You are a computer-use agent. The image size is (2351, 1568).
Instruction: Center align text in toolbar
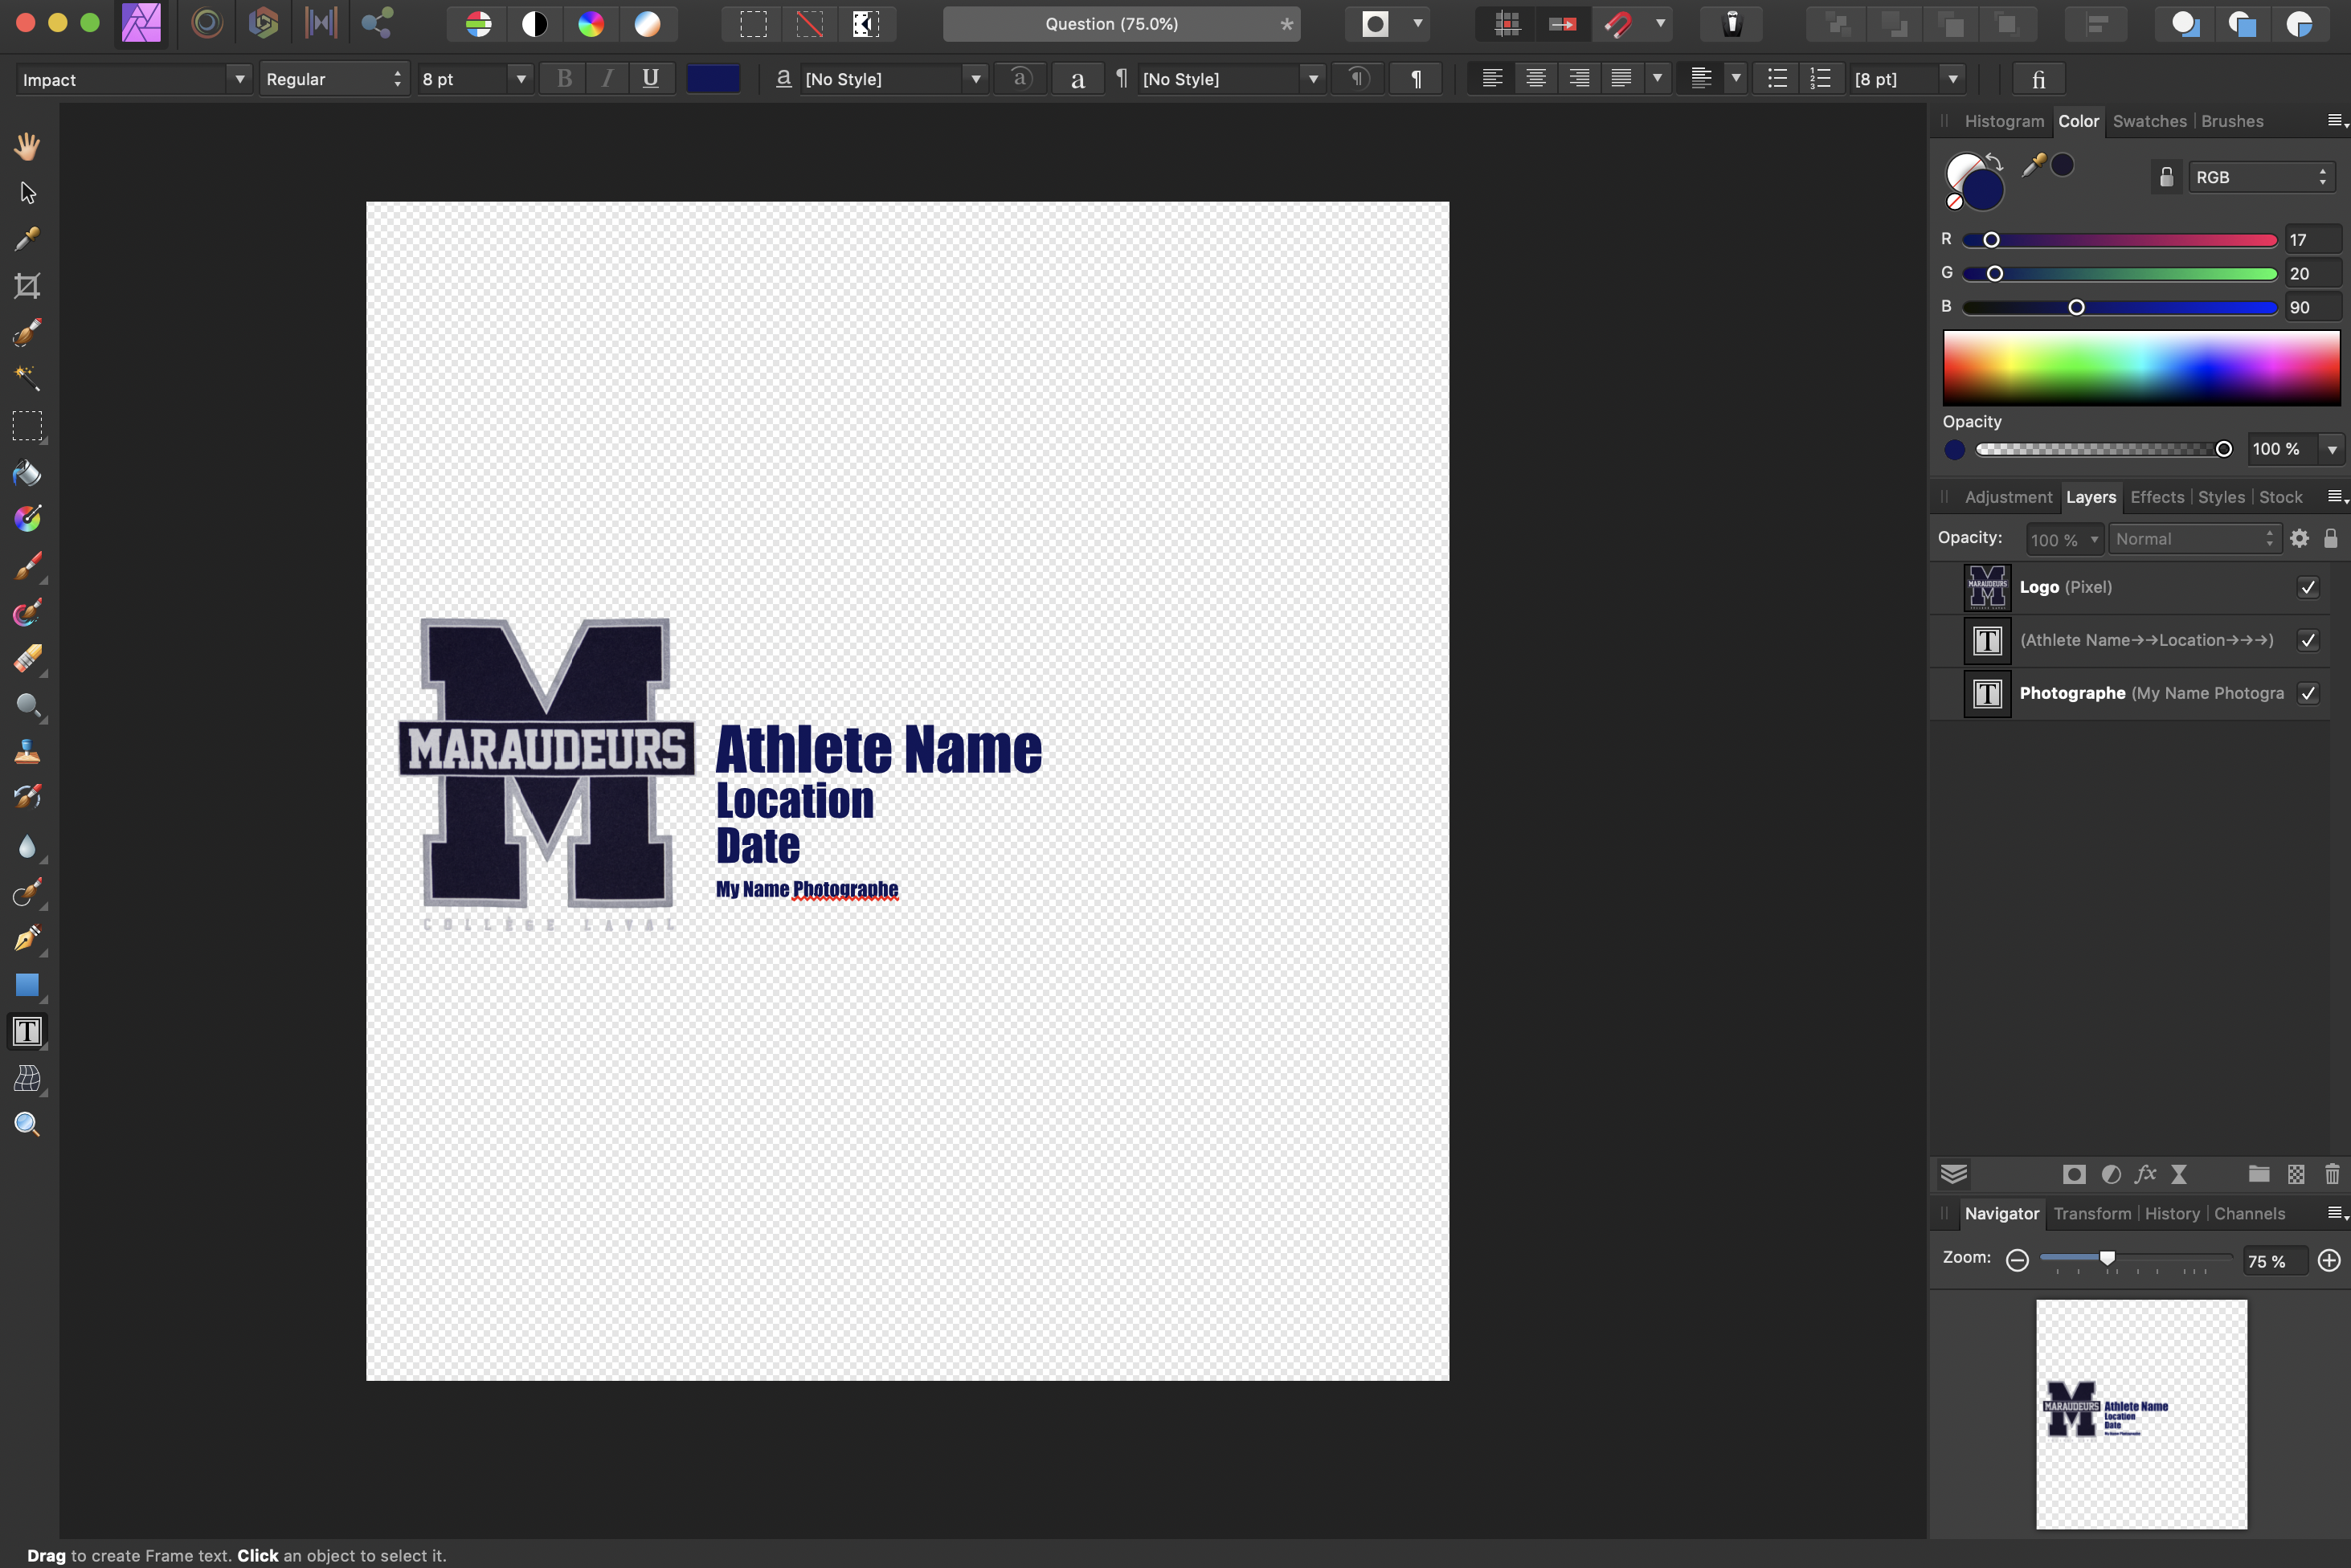click(1536, 79)
